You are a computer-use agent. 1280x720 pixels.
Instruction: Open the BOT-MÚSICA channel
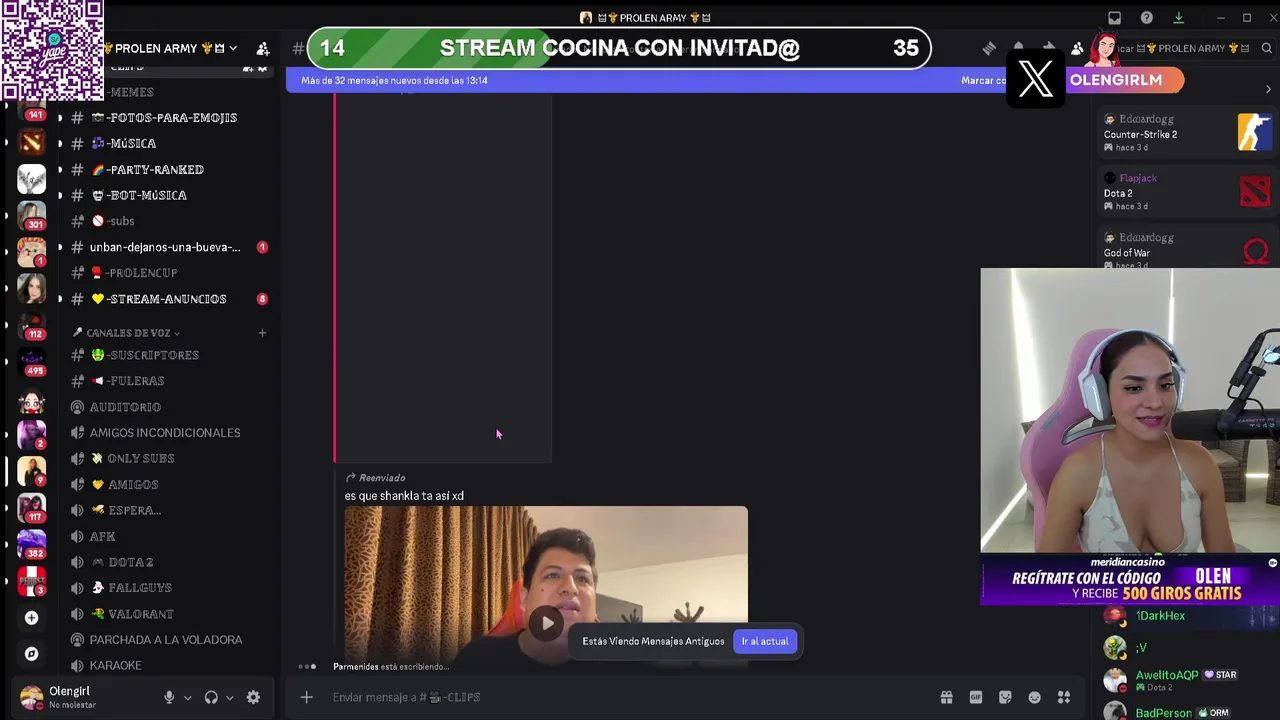(x=163, y=195)
